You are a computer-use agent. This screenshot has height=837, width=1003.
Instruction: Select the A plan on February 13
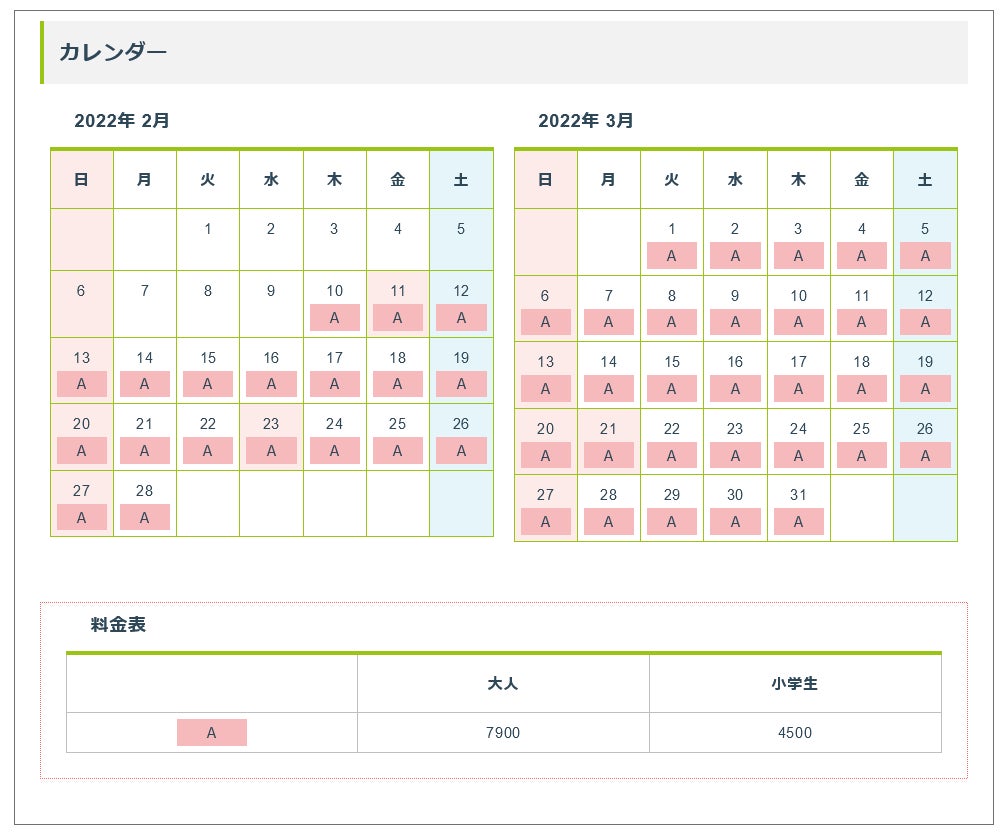[81, 384]
